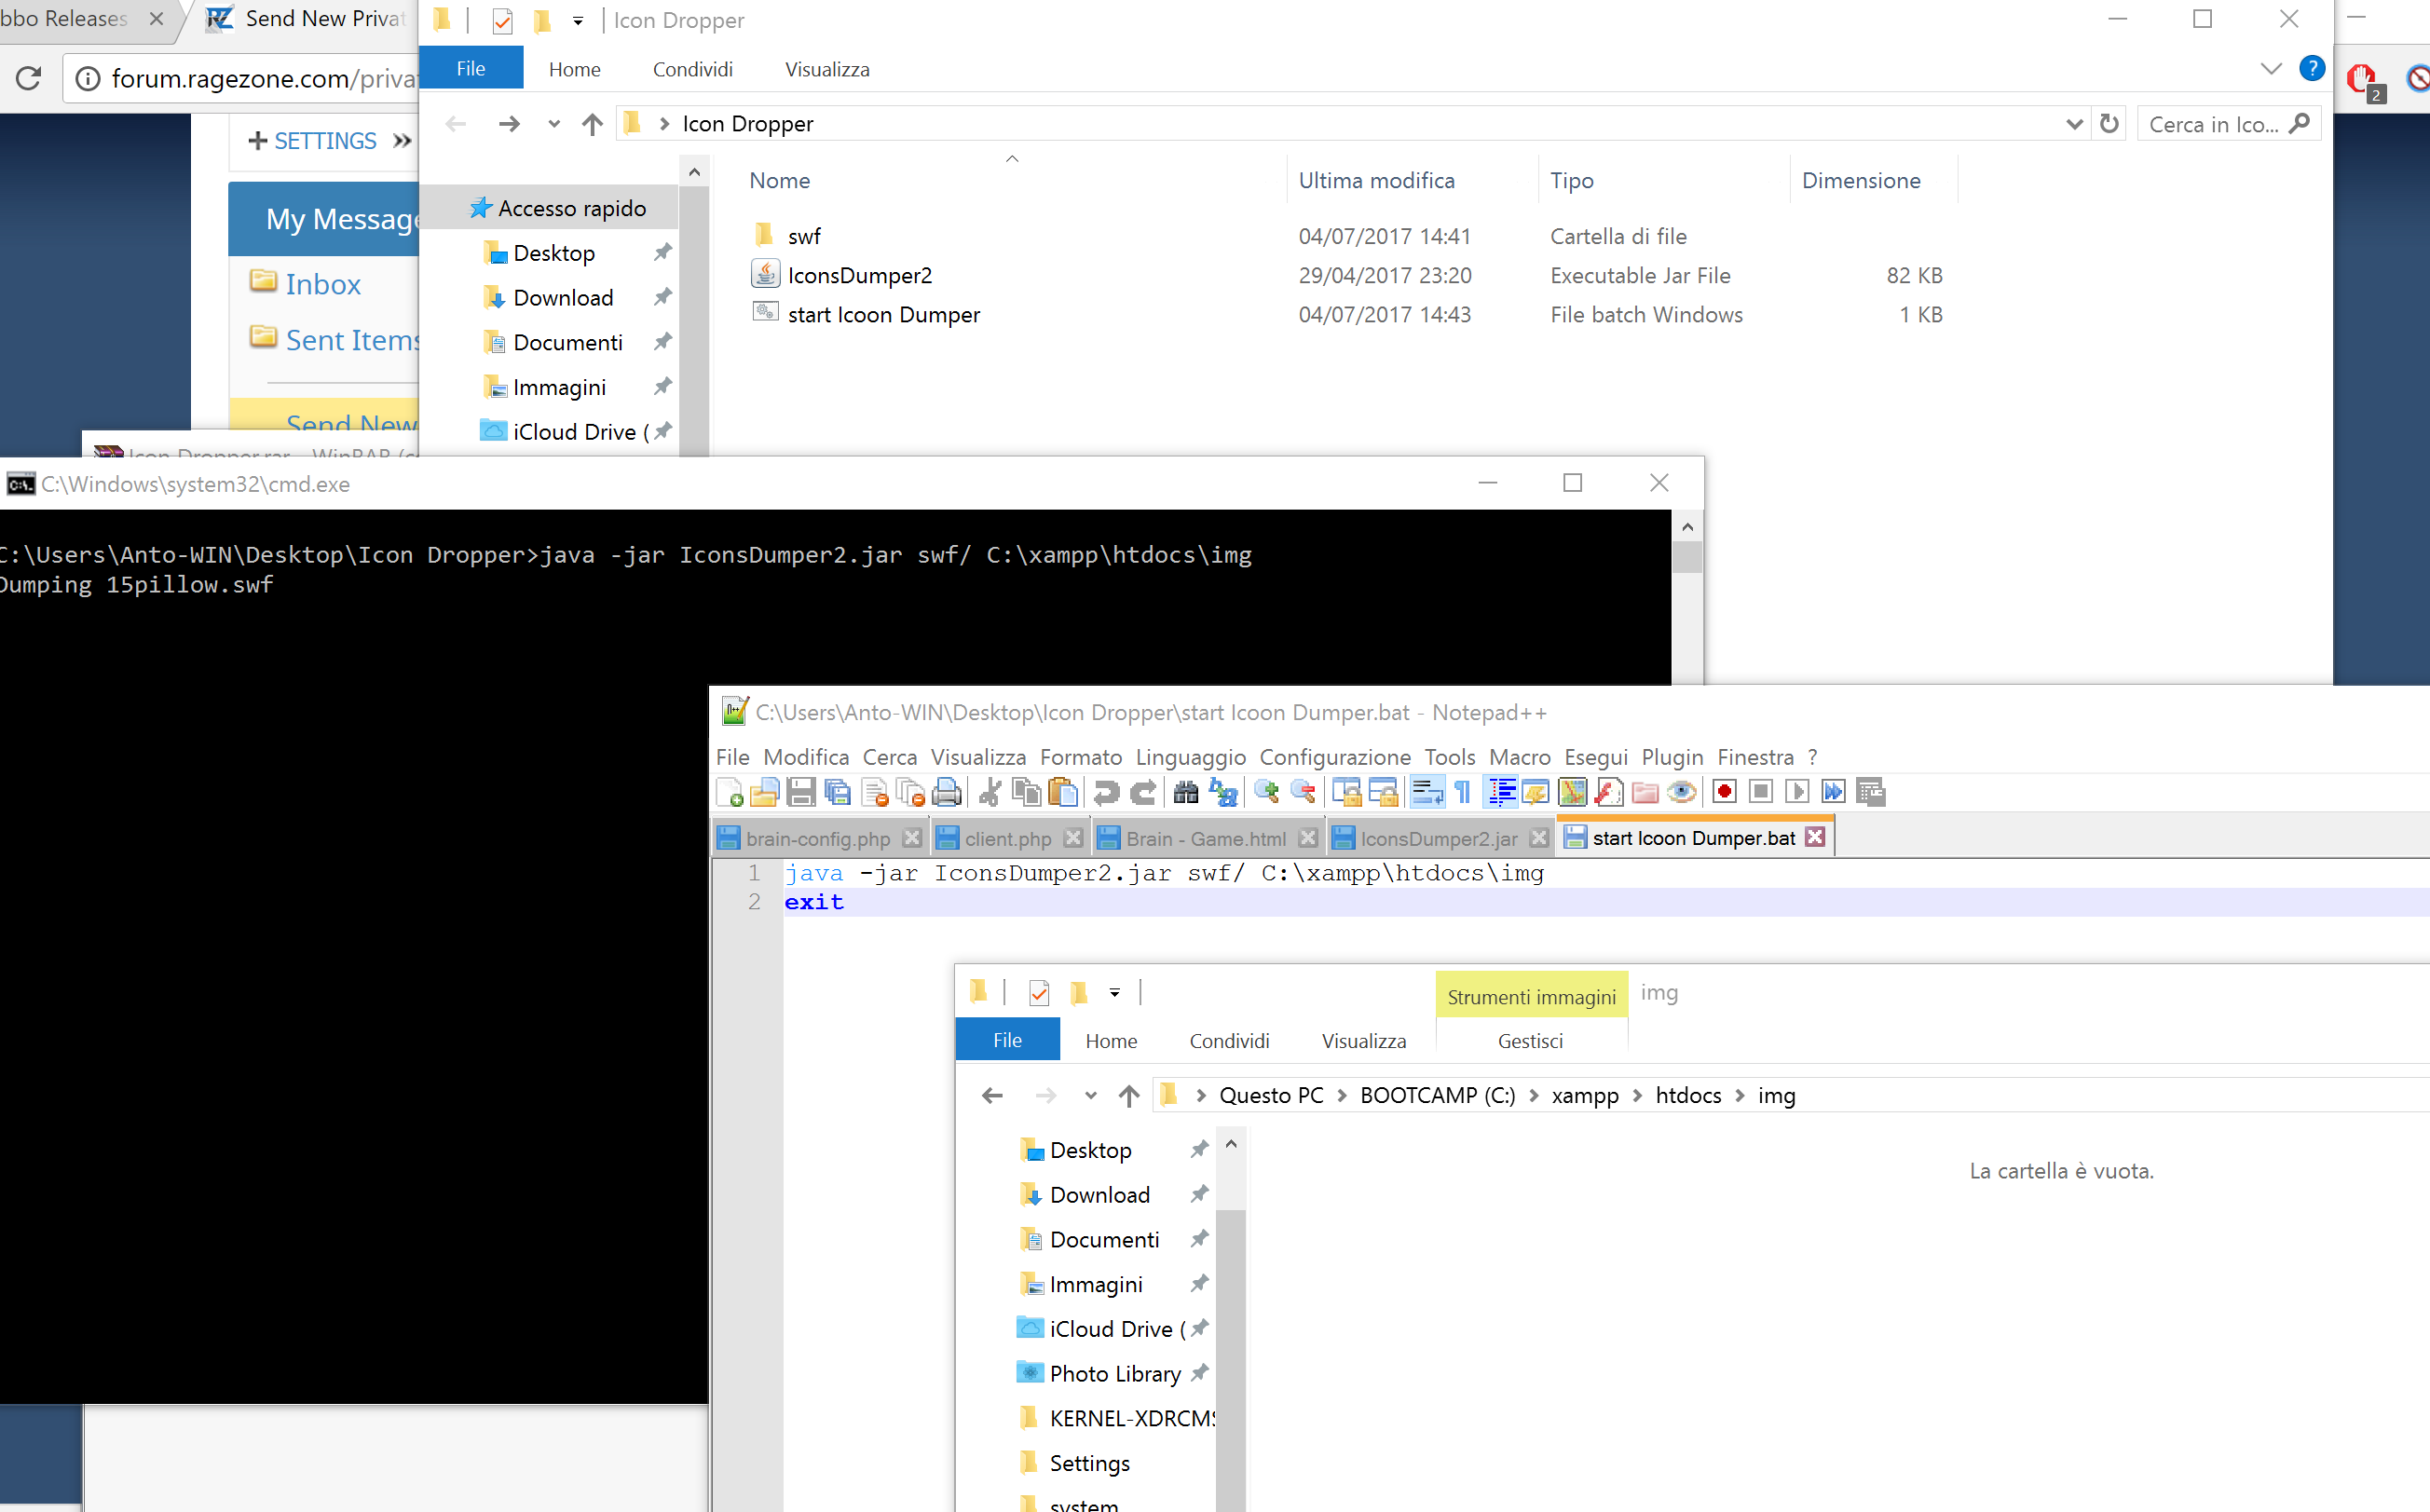2430x1512 pixels.
Task: Click the cmd window vertical scrollbar thumb
Action: point(1687,557)
